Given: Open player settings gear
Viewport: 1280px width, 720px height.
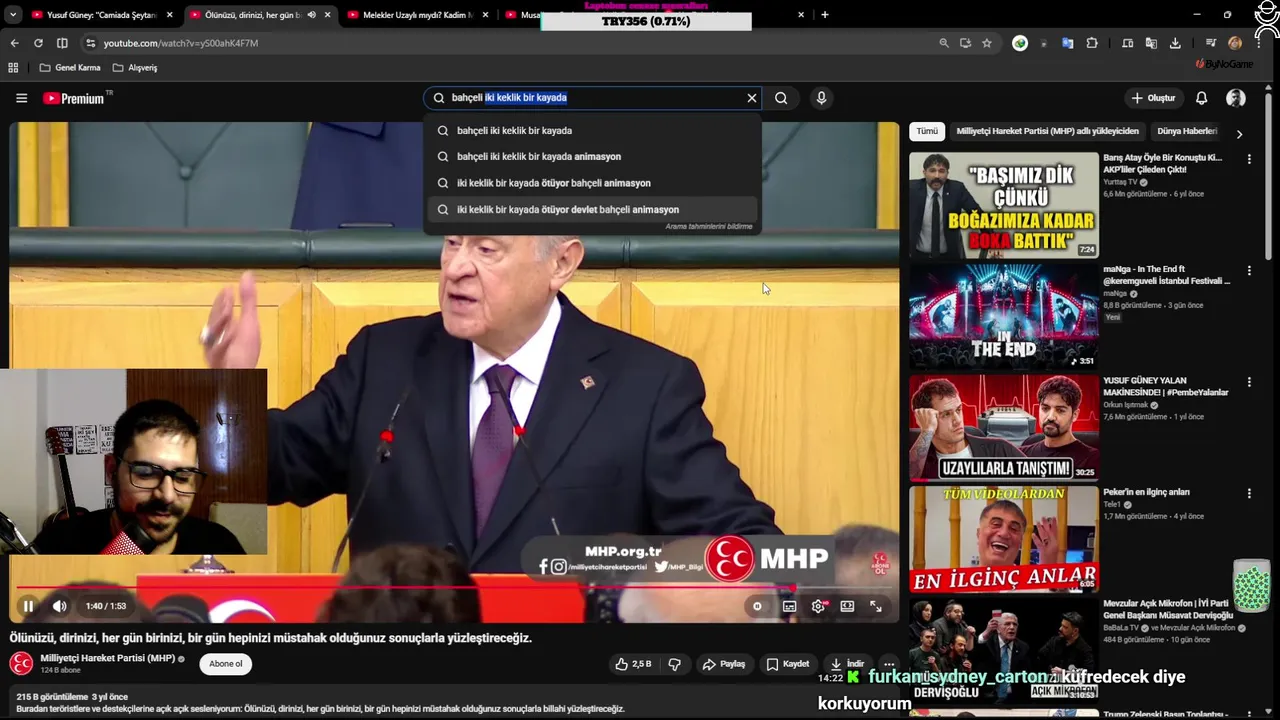Looking at the screenshot, I should pos(818,606).
